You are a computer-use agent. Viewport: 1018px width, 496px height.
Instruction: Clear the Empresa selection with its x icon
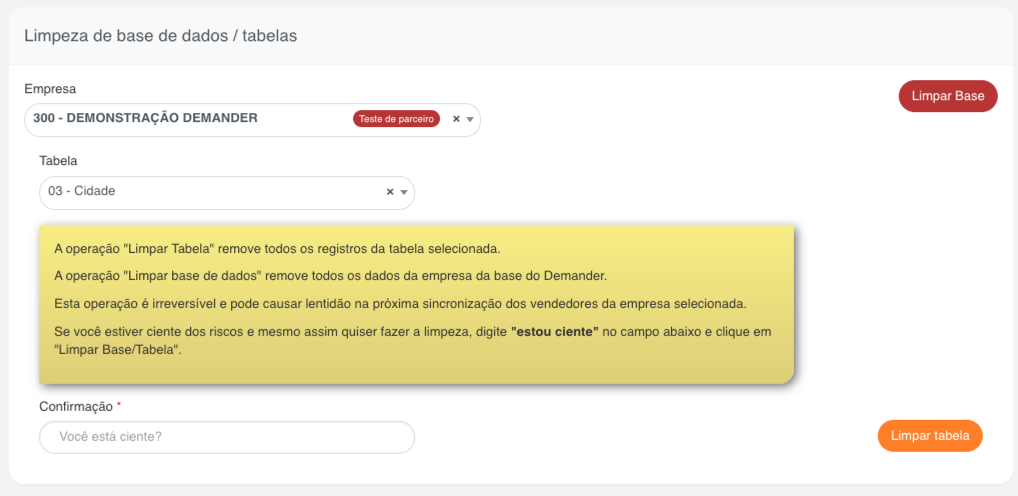tap(456, 119)
